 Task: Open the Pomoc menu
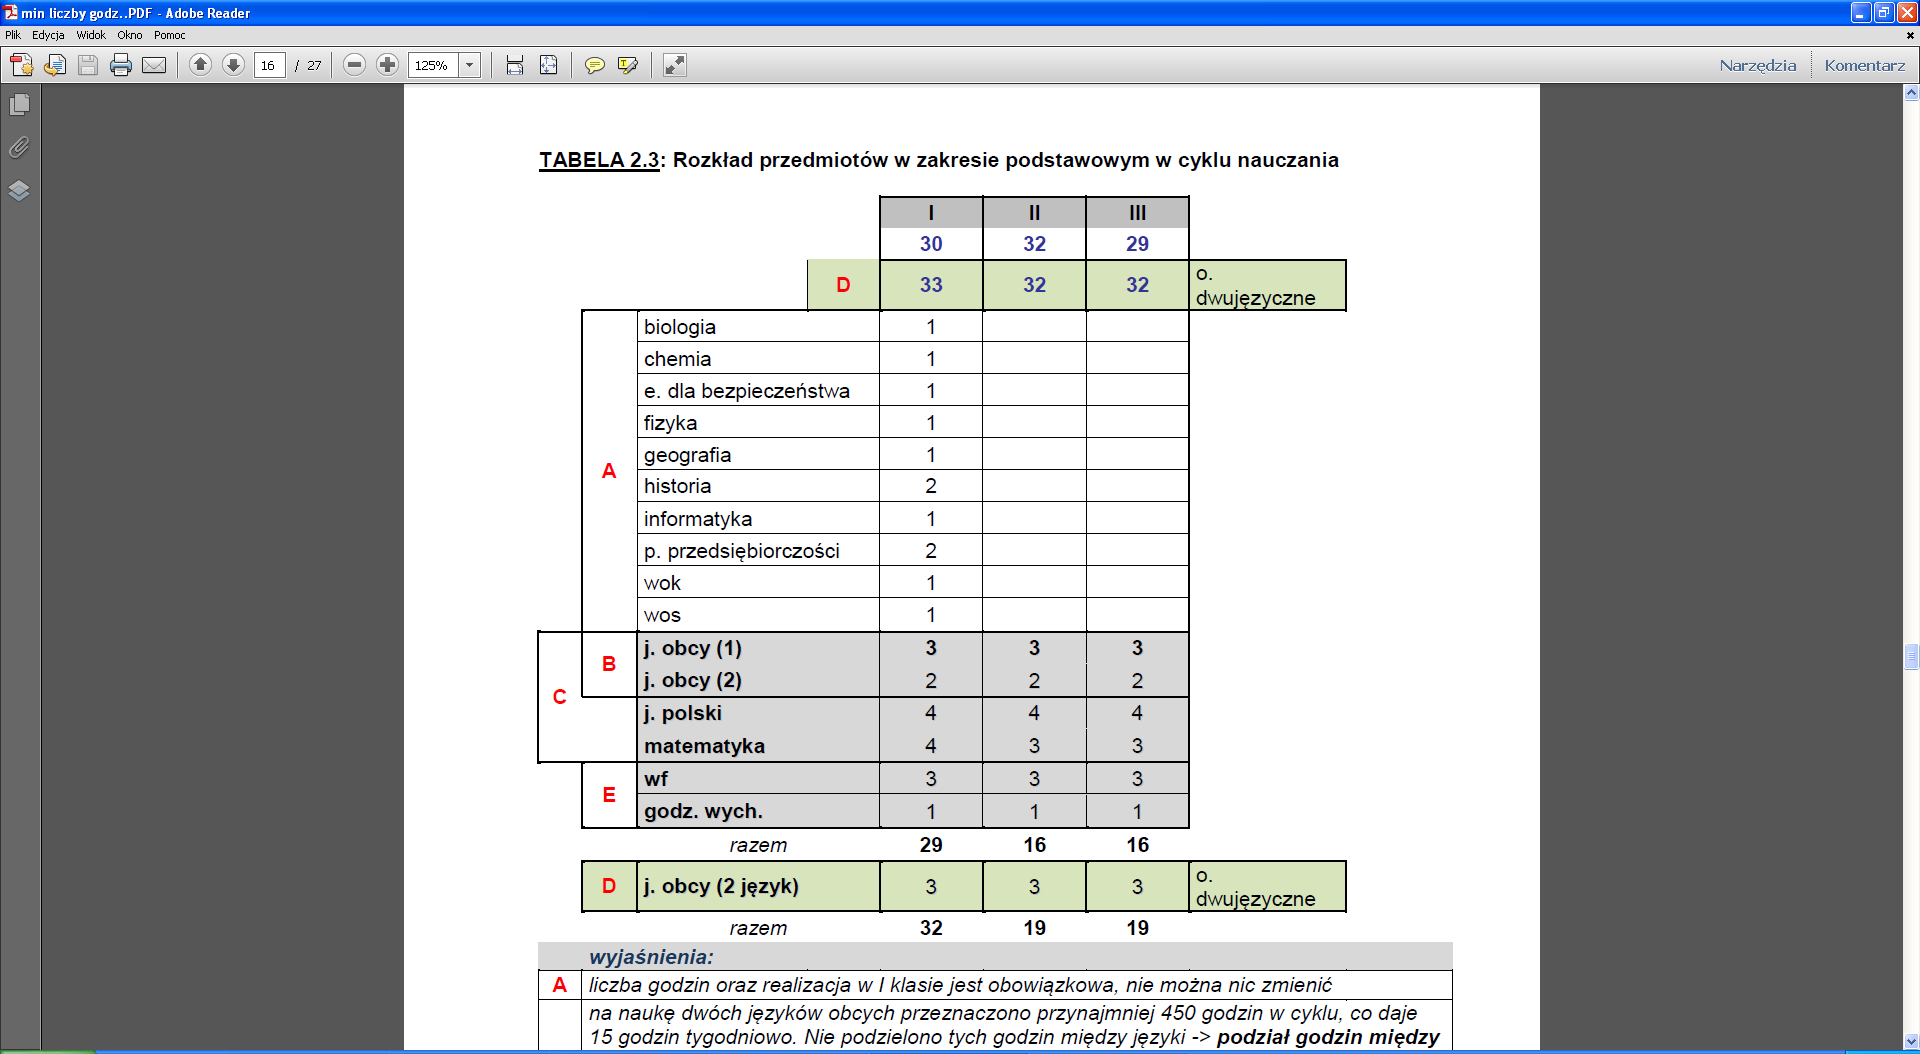pos(170,35)
